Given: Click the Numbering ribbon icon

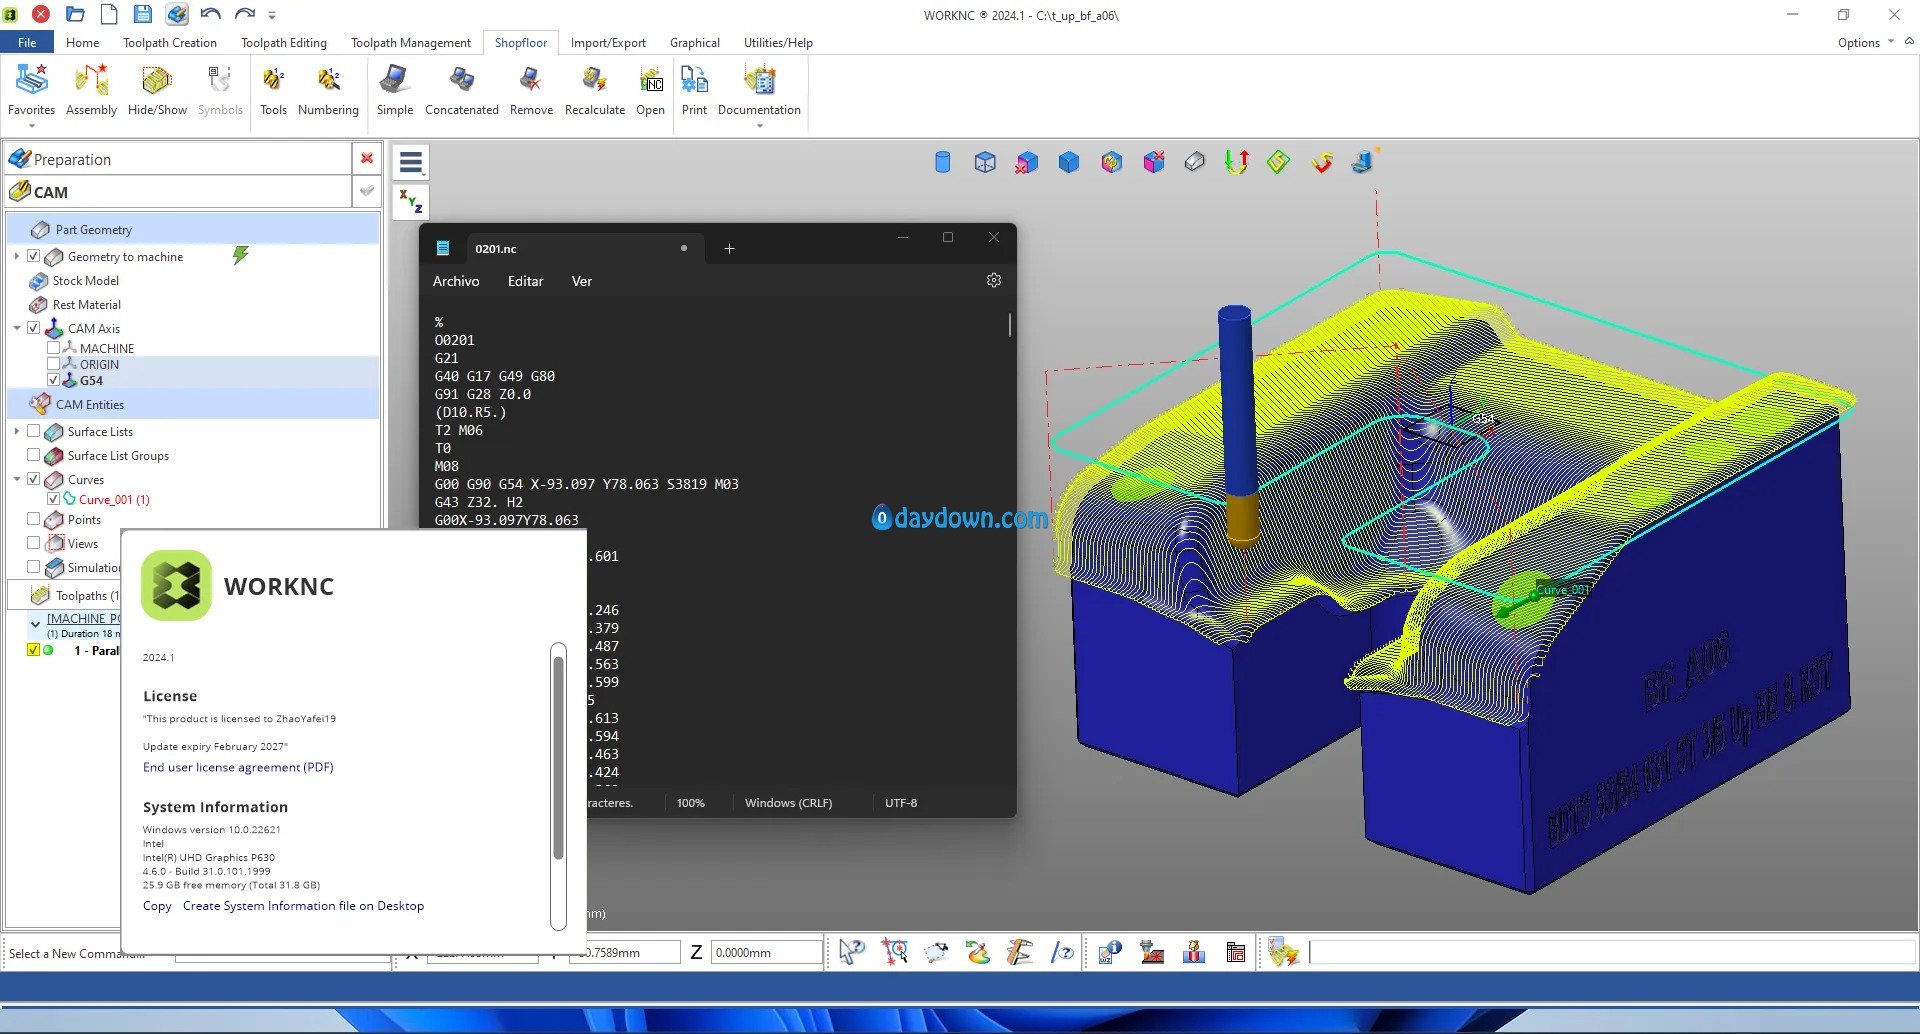Looking at the screenshot, I should point(328,90).
